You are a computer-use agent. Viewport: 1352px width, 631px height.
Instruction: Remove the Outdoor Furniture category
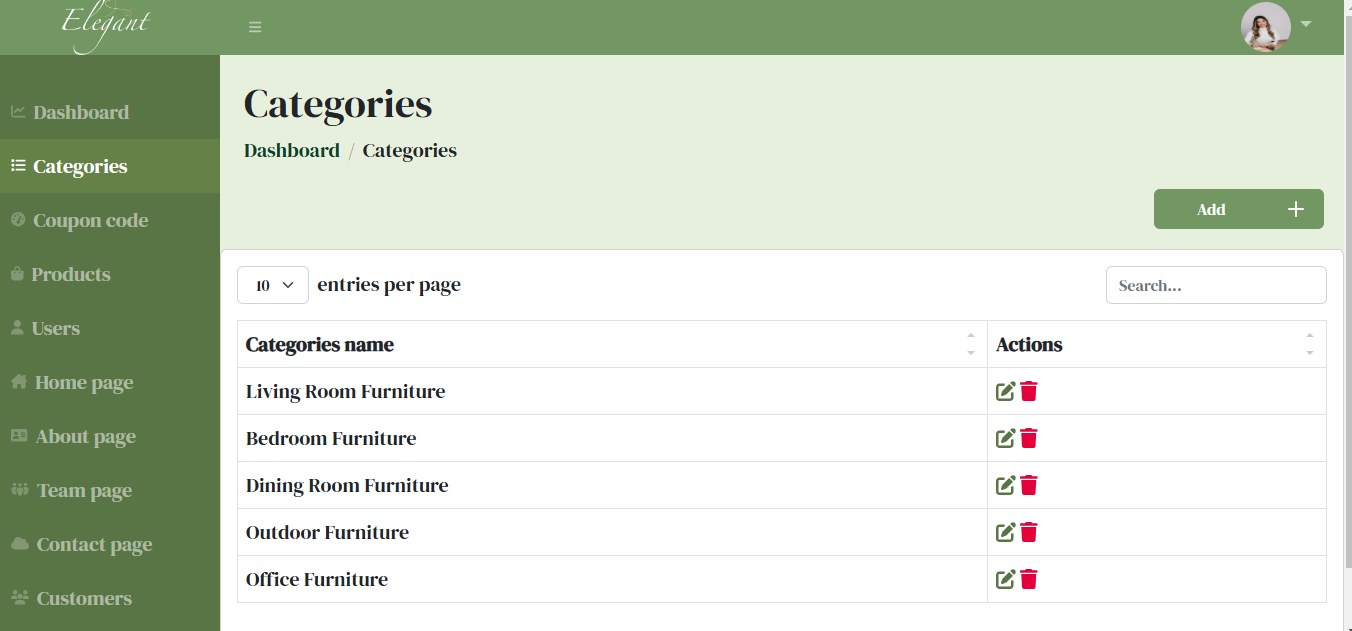(1029, 533)
